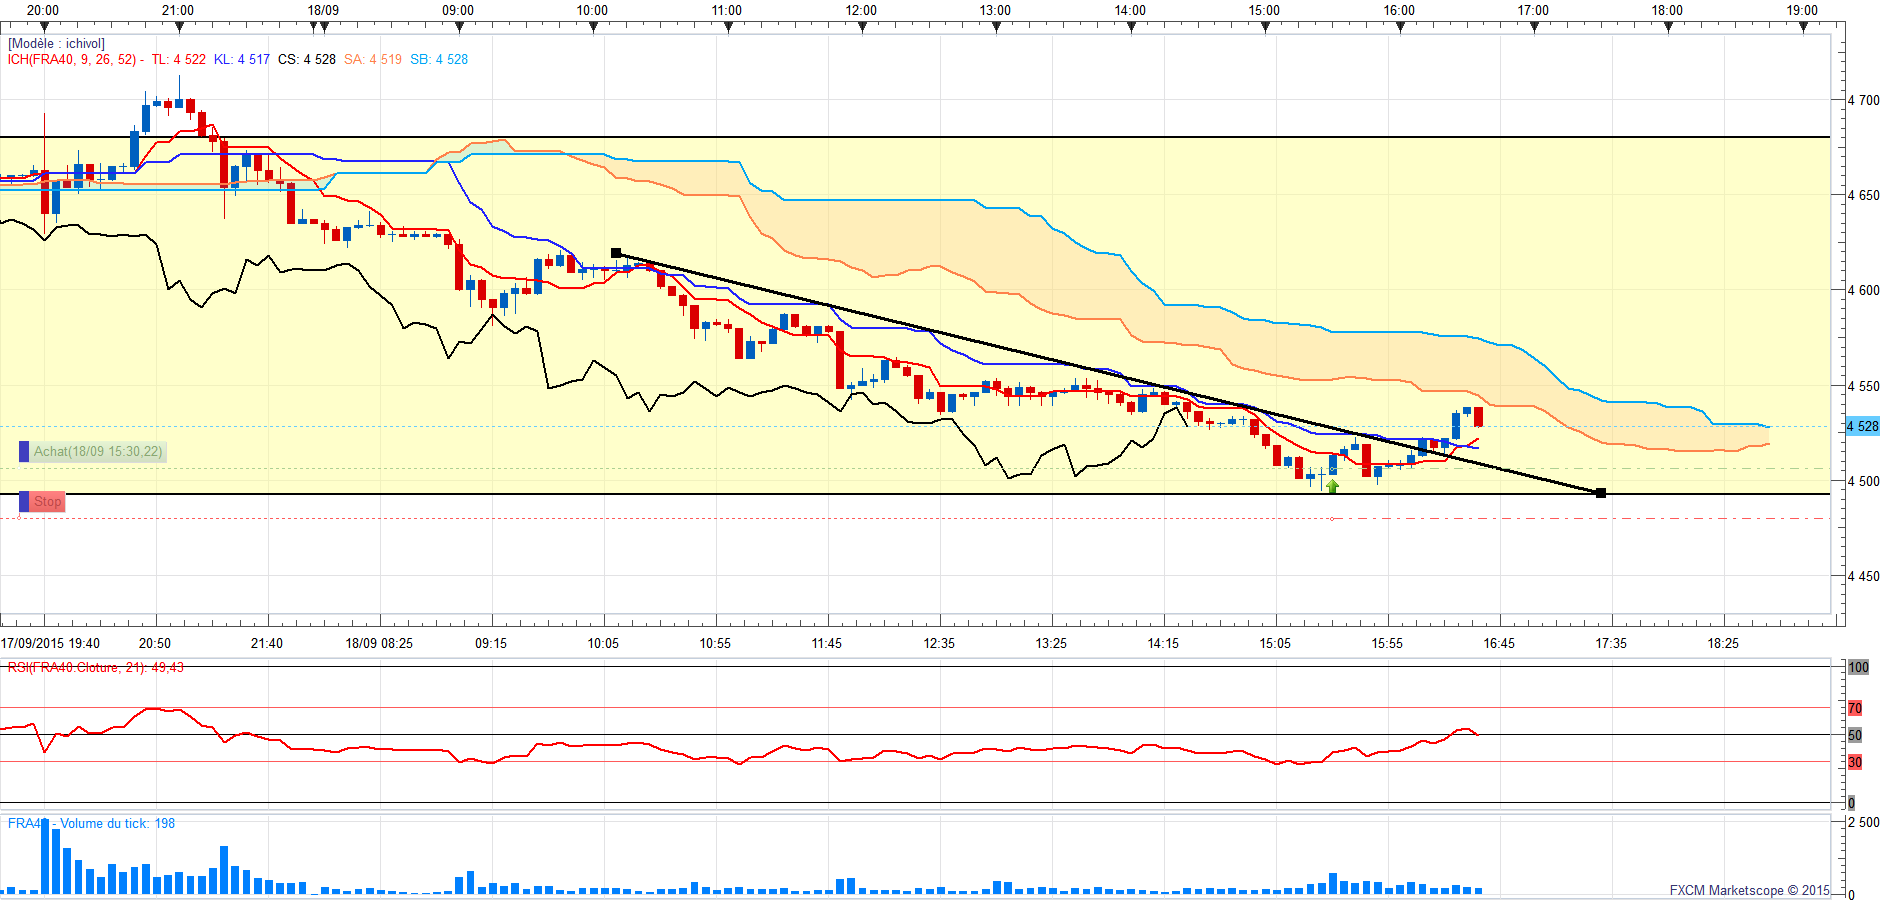The image size is (1903, 900).
Task: Click the 18/09 date marker on top axis
Action: pyautogui.click(x=323, y=10)
